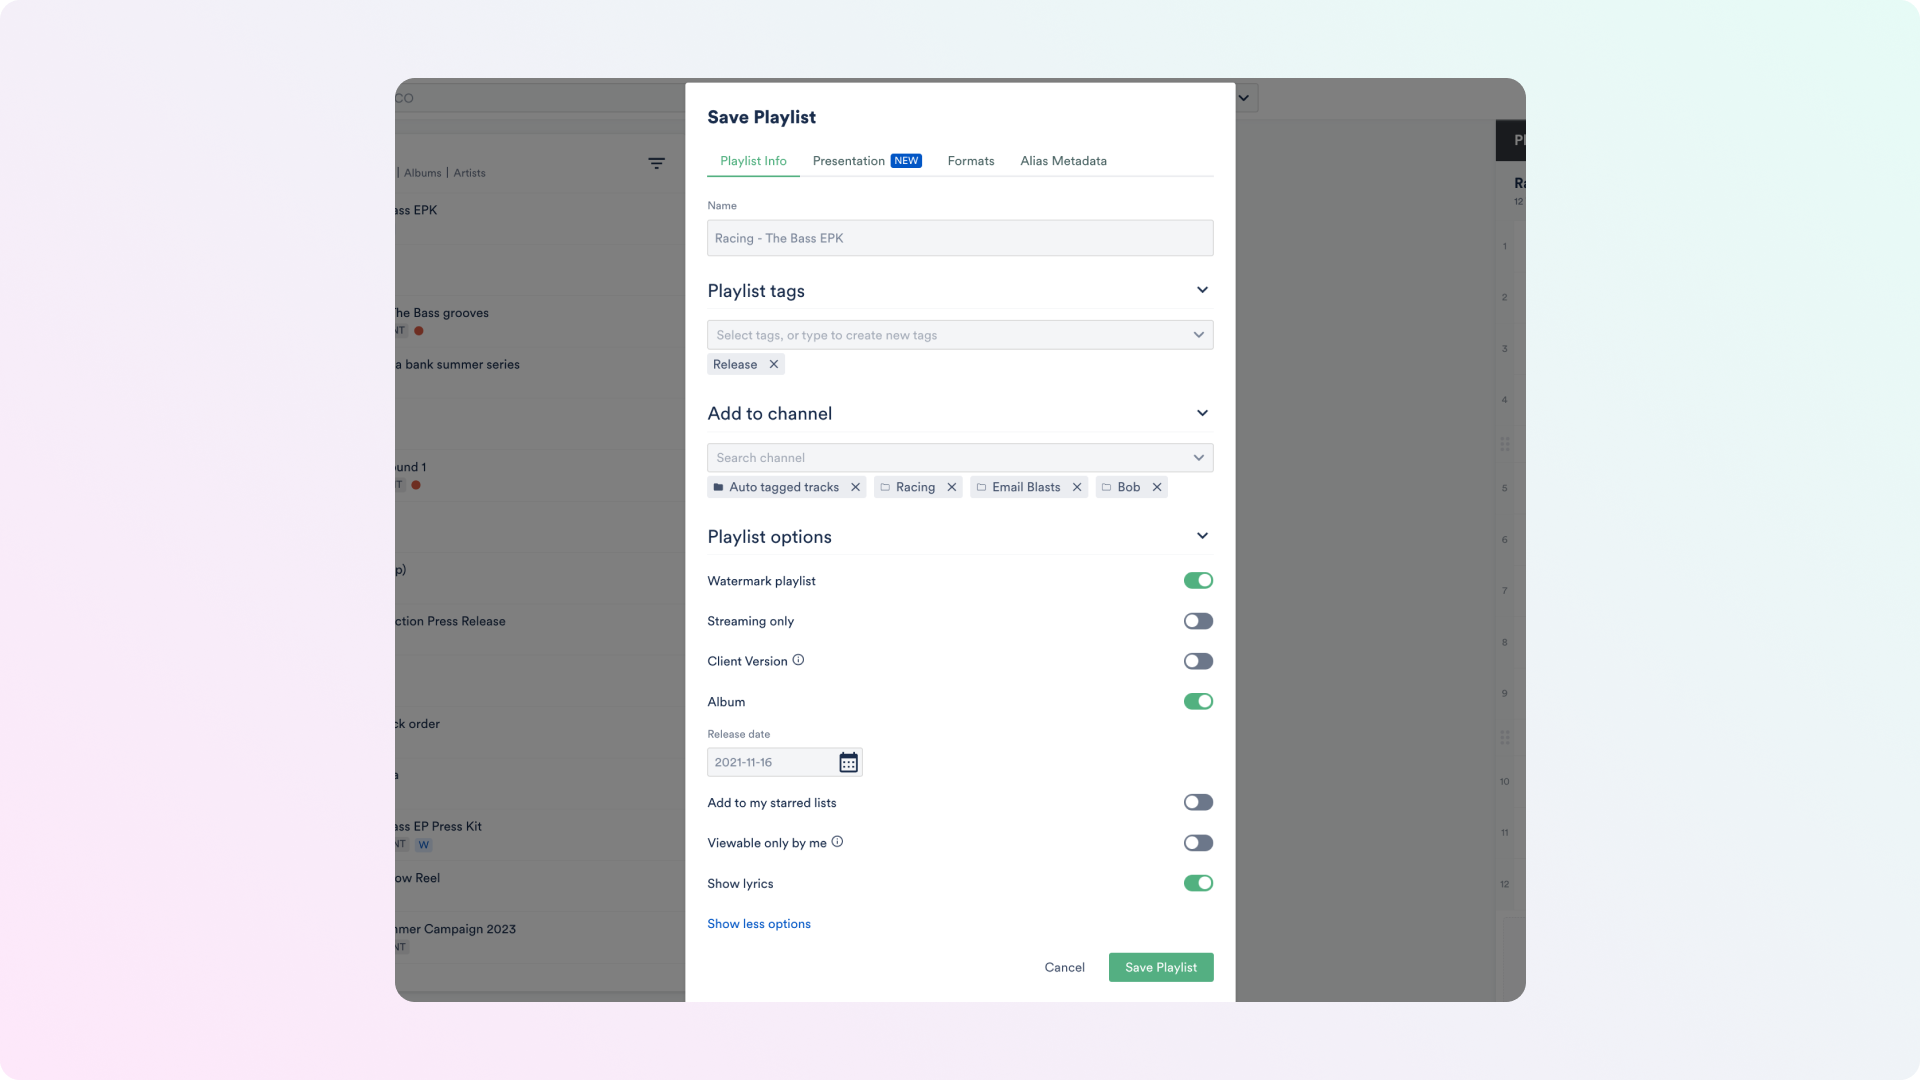1920x1080 pixels.
Task: Open the release date calendar picker
Action: [x=848, y=763]
